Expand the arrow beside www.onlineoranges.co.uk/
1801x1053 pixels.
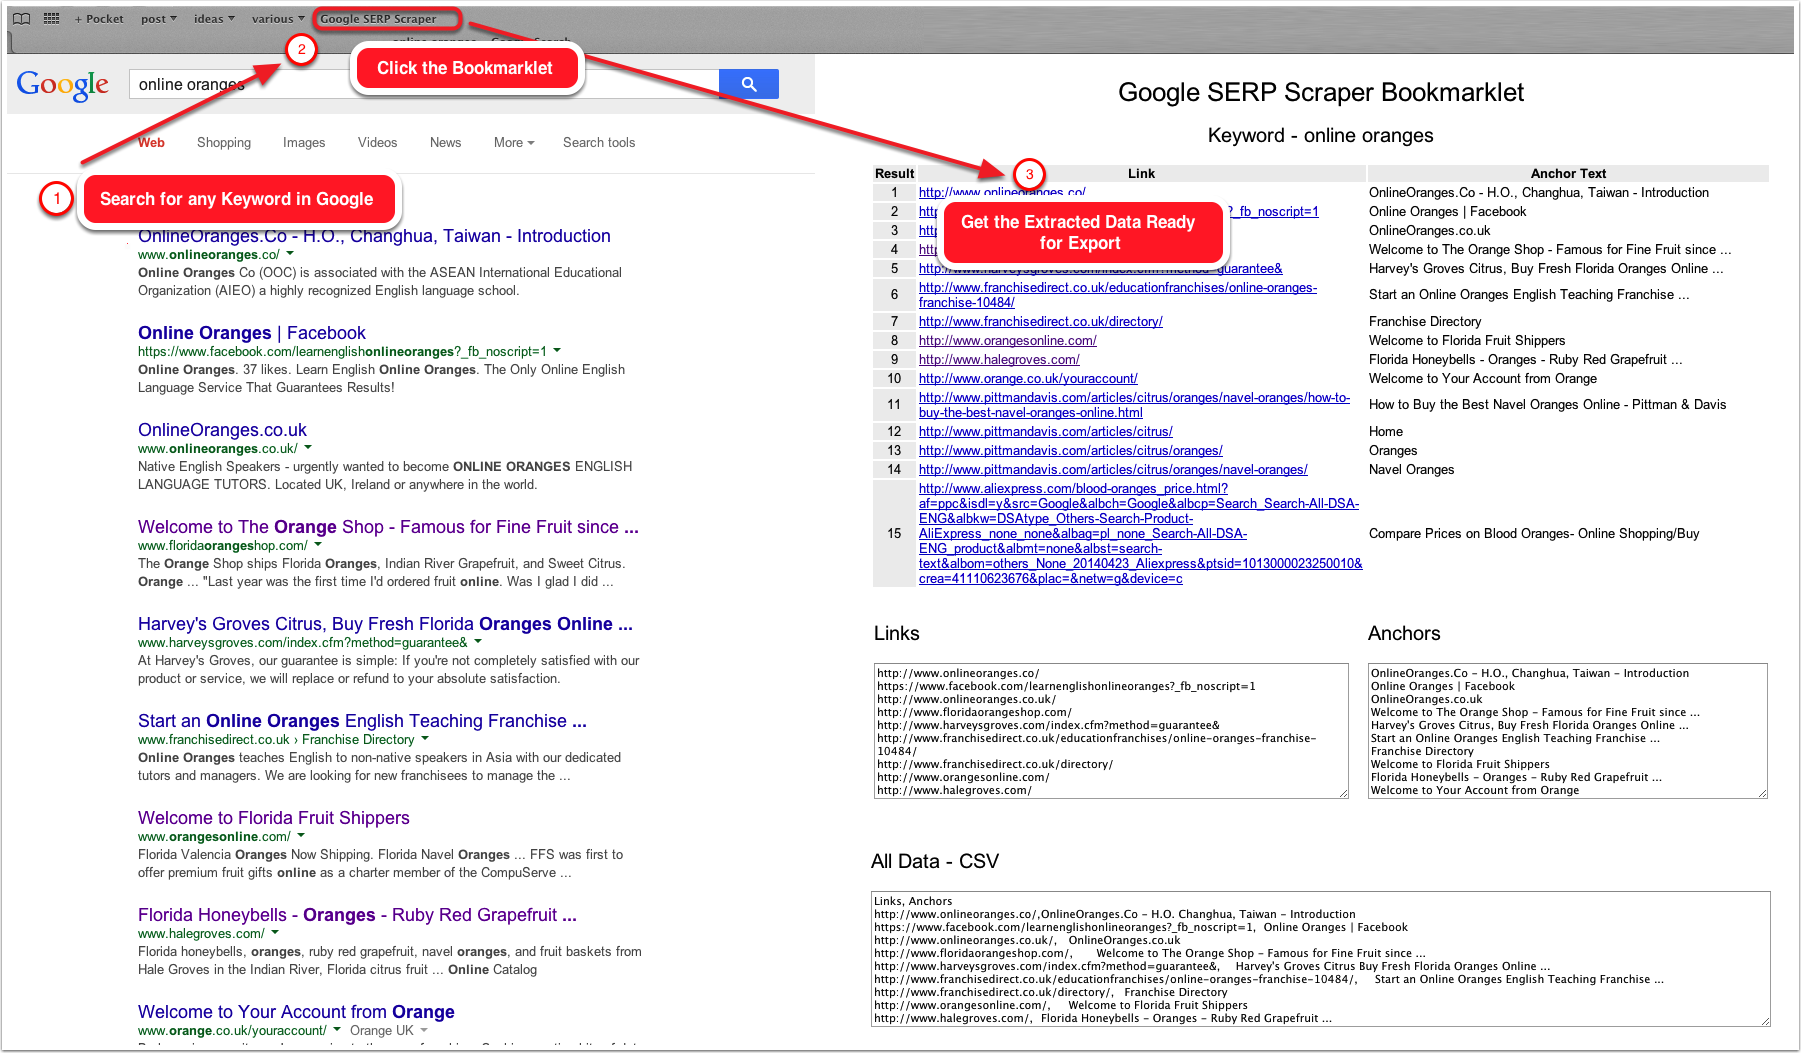point(308,448)
